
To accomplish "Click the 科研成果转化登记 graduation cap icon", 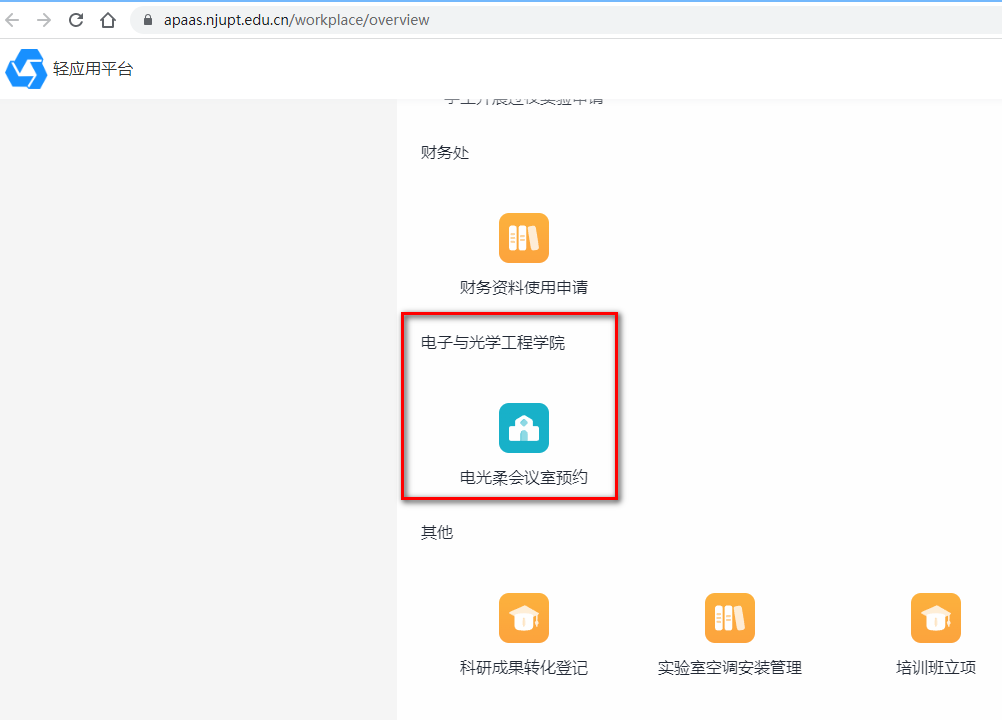I will point(524,618).
